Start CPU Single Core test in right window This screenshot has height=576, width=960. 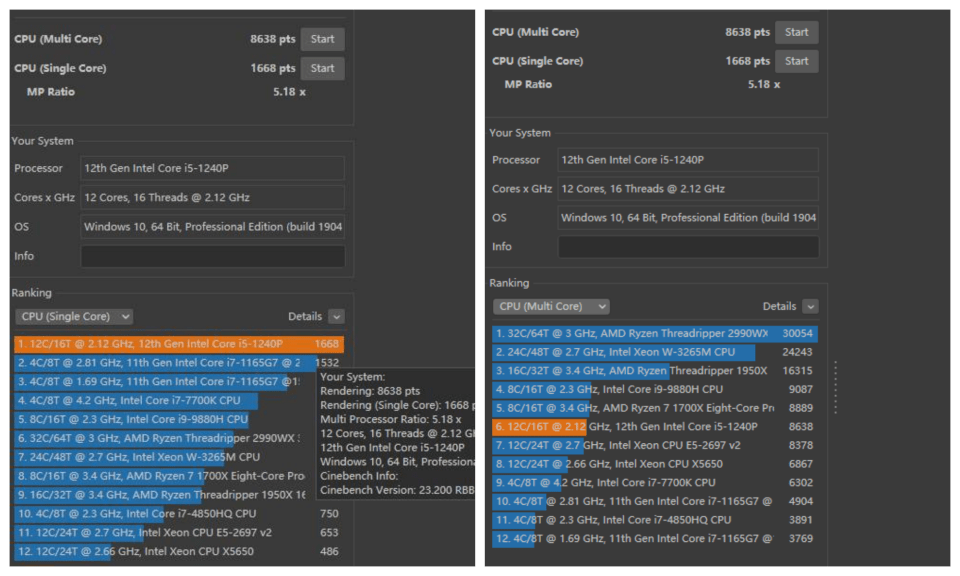point(797,61)
